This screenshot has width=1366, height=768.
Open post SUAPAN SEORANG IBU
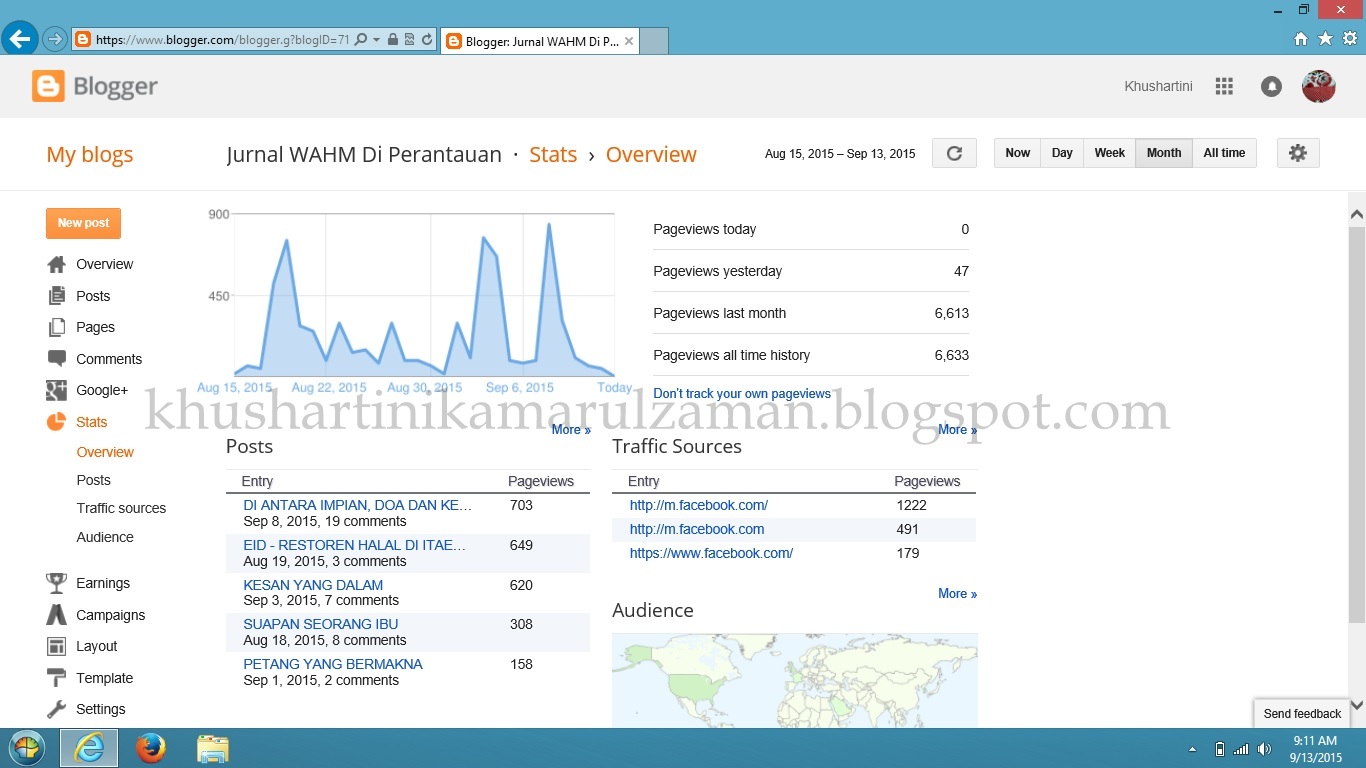click(x=321, y=624)
